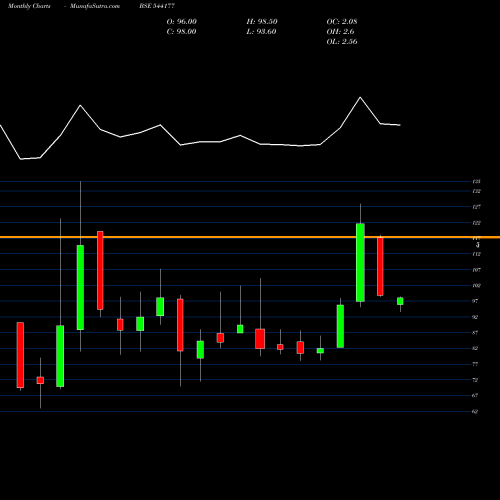
Task: Click the 'L: 93.60' low value
Action: pos(261,32)
